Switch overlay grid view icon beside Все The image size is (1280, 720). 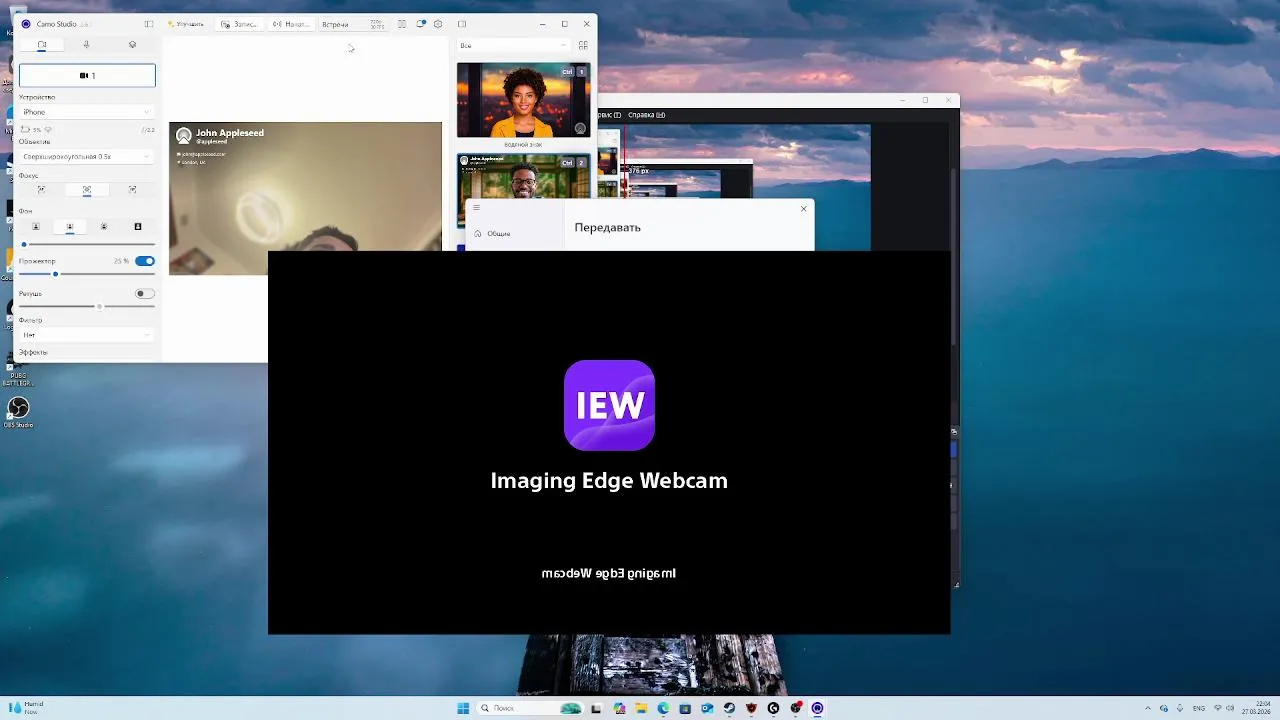point(583,45)
